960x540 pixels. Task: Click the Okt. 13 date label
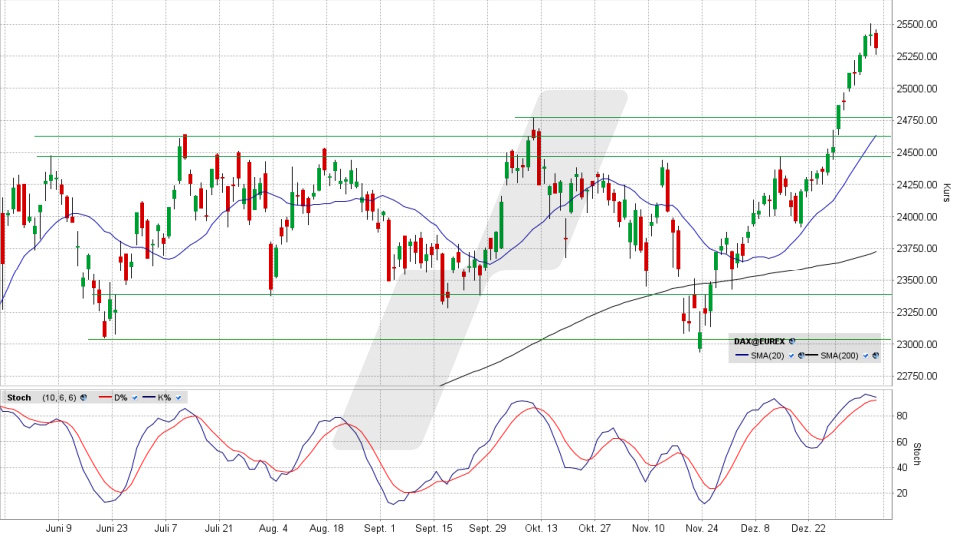(541, 528)
